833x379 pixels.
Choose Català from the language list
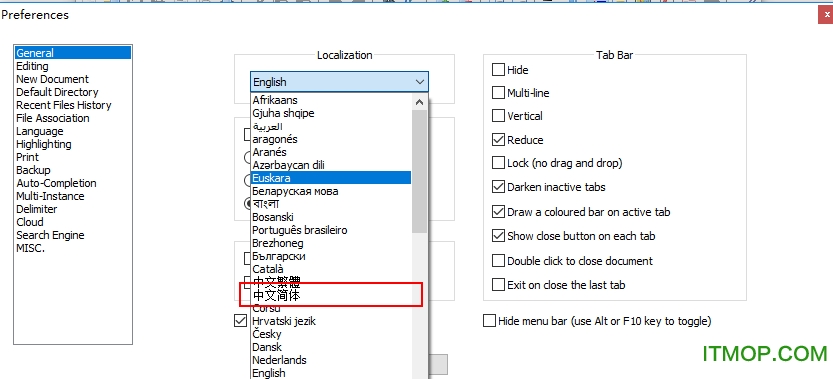click(331, 269)
